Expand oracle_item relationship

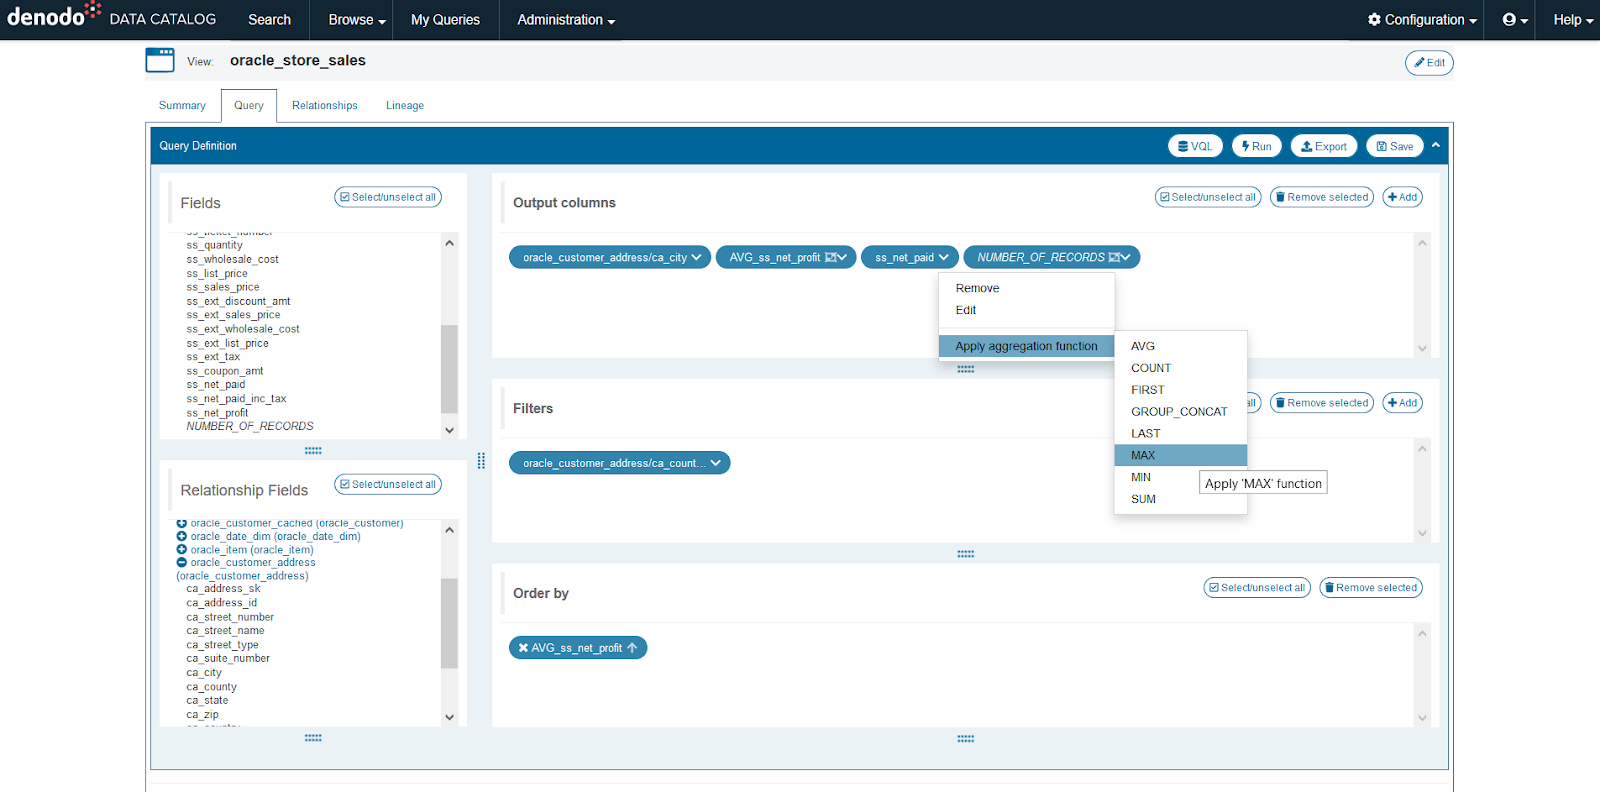(x=182, y=549)
